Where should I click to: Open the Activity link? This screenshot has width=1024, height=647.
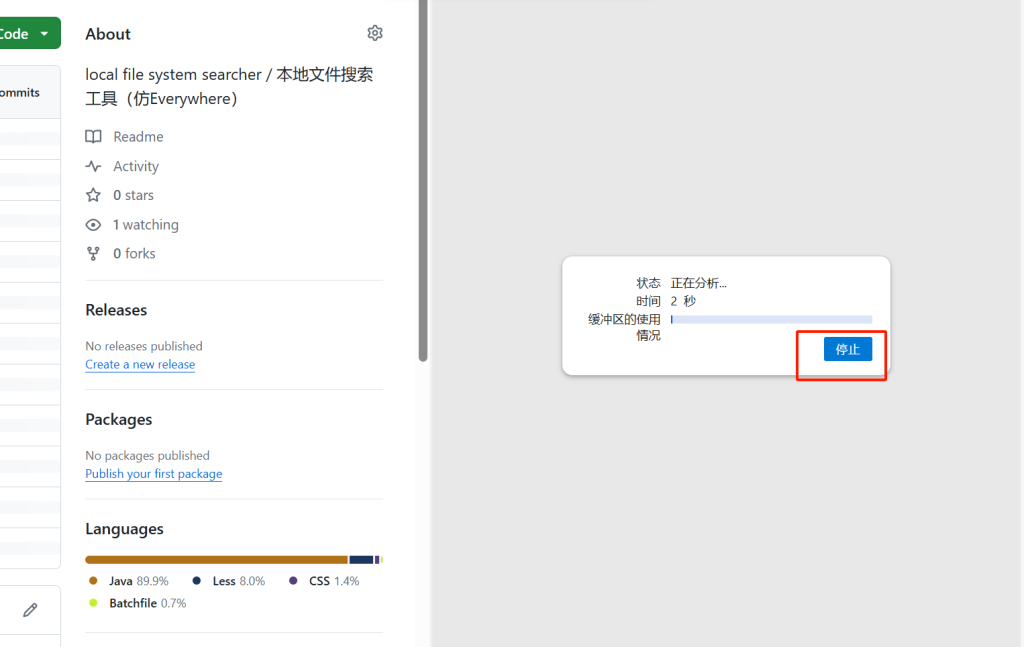coord(136,167)
